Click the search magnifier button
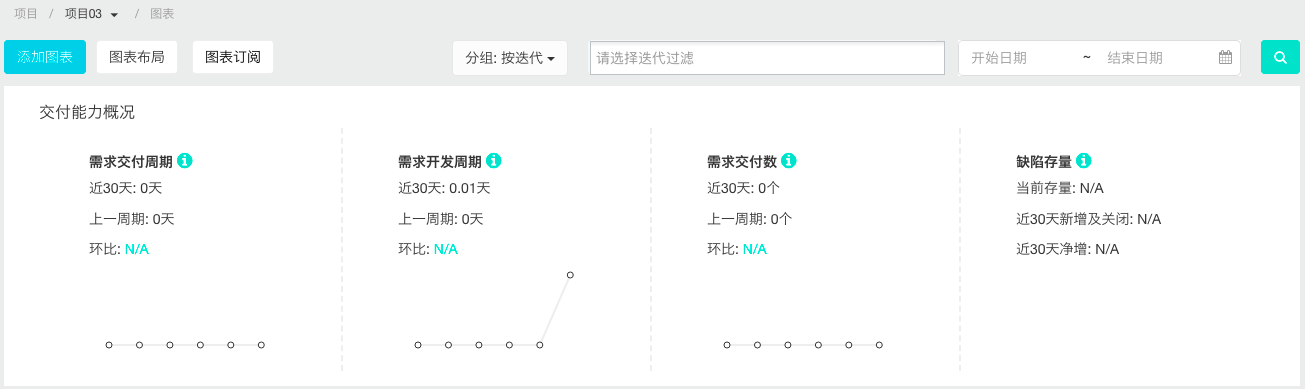This screenshot has height=389, width=1305. pyautogui.click(x=1280, y=57)
